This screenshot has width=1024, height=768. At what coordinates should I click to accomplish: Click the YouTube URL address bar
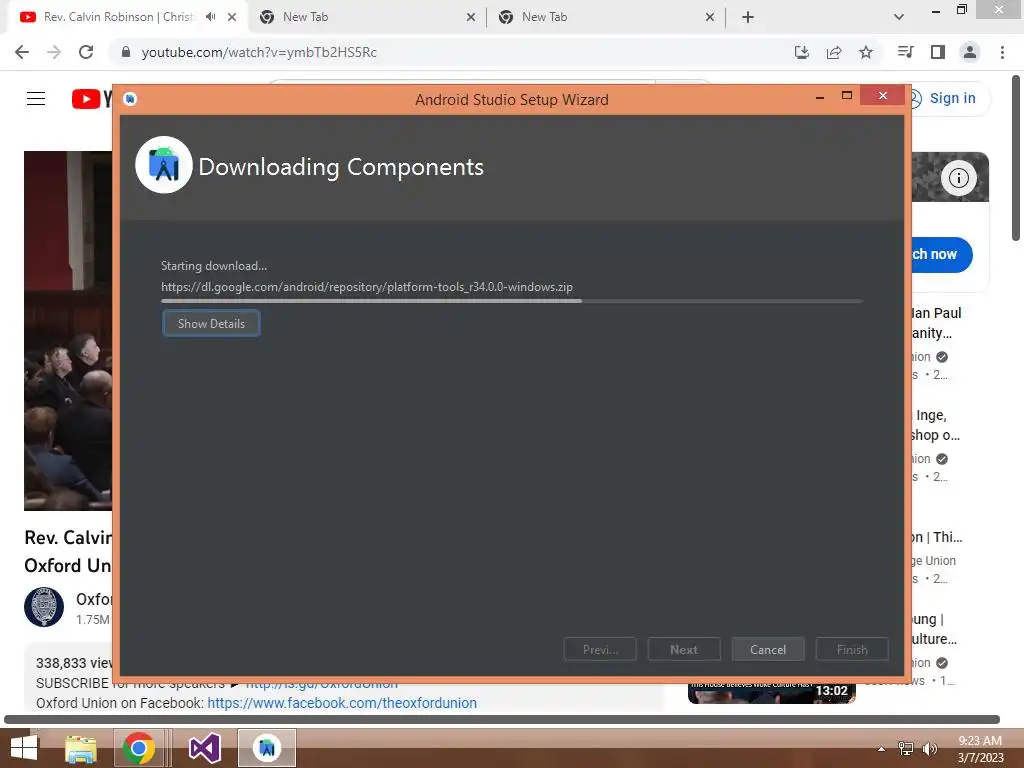coord(259,52)
